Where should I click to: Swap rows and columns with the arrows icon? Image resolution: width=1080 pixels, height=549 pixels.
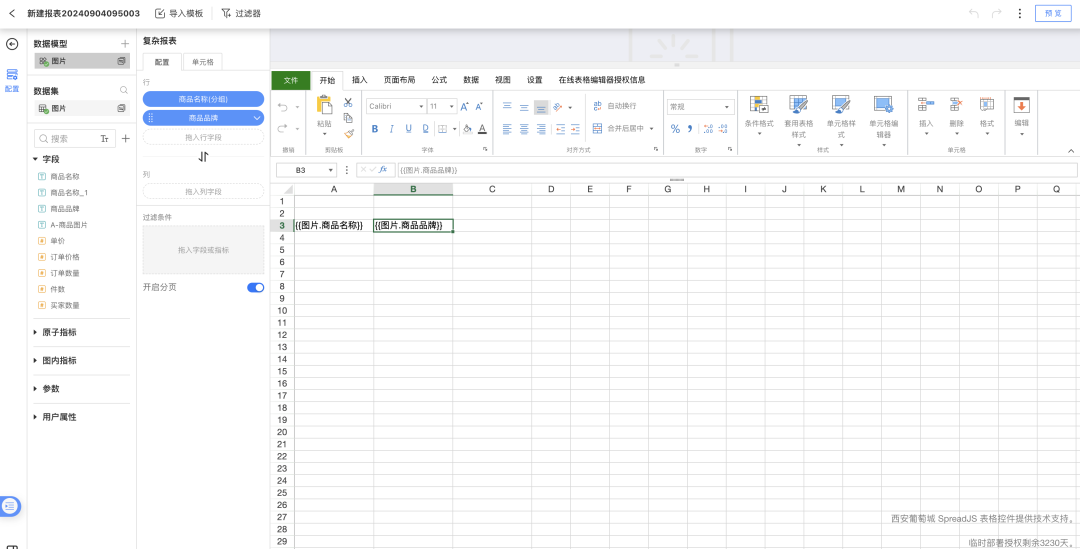click(x=203, y=157)
